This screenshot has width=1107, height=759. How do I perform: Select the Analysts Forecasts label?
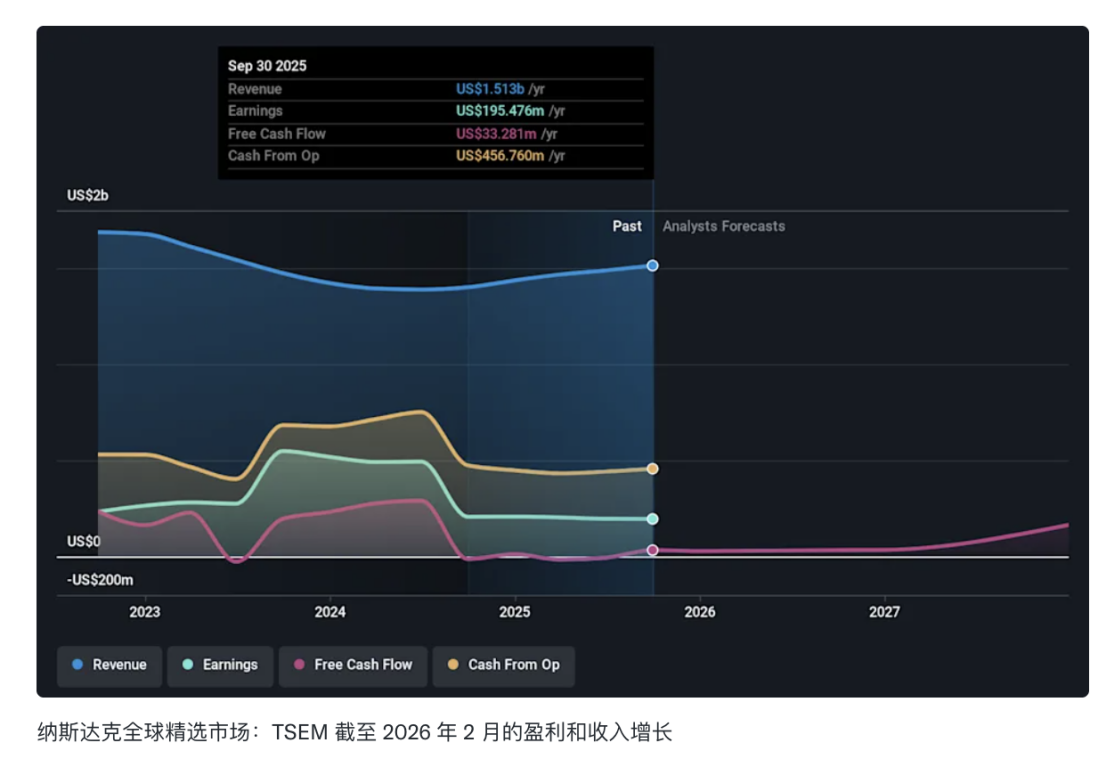tap(723, 227)
